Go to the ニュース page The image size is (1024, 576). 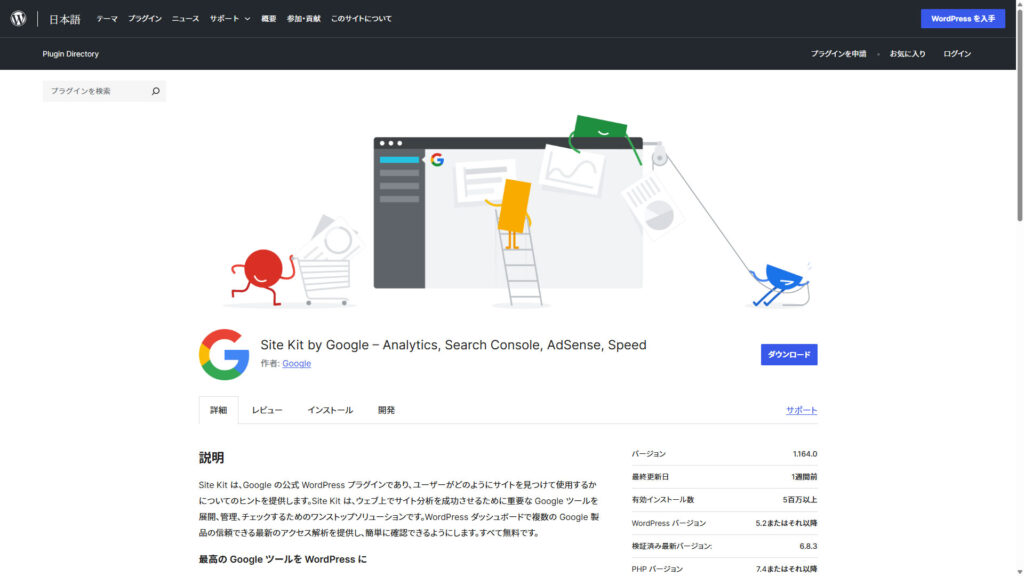point(185,19)
